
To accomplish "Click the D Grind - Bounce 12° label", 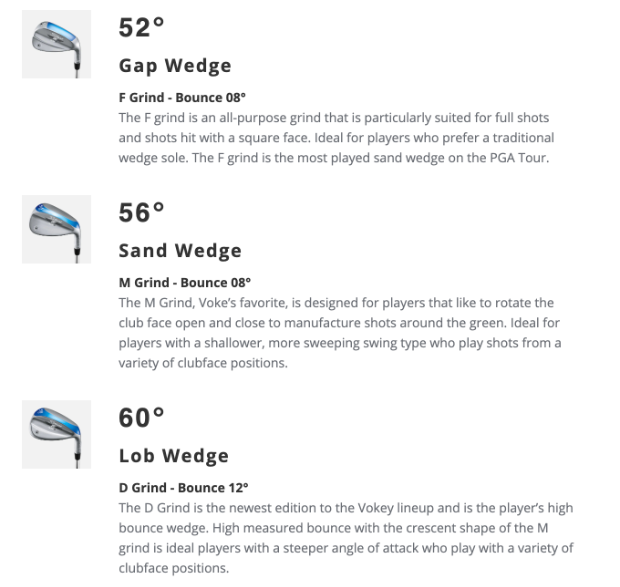I will point(183,488).
